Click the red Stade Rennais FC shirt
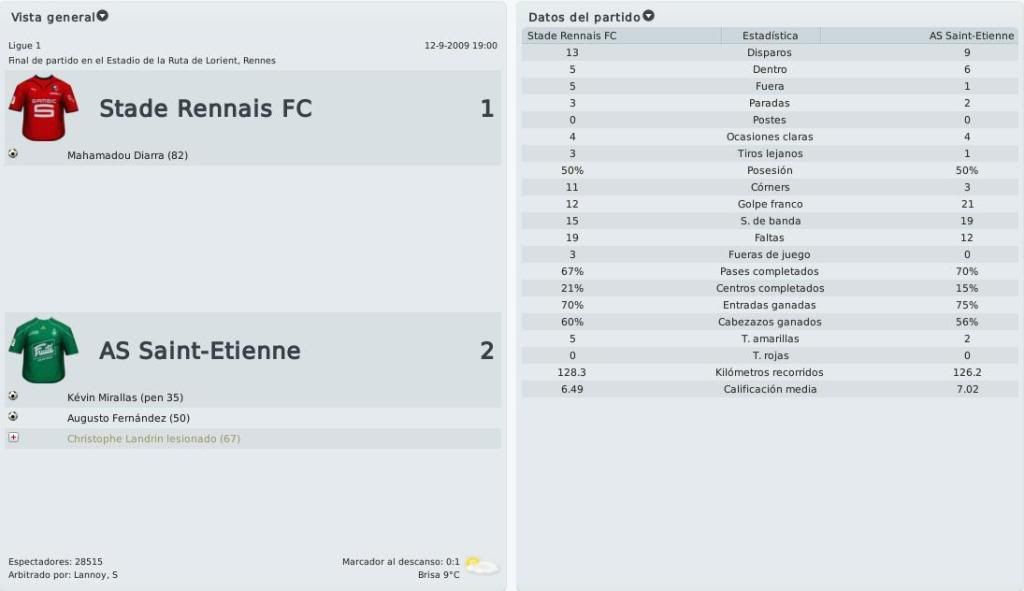 (44, 108)
